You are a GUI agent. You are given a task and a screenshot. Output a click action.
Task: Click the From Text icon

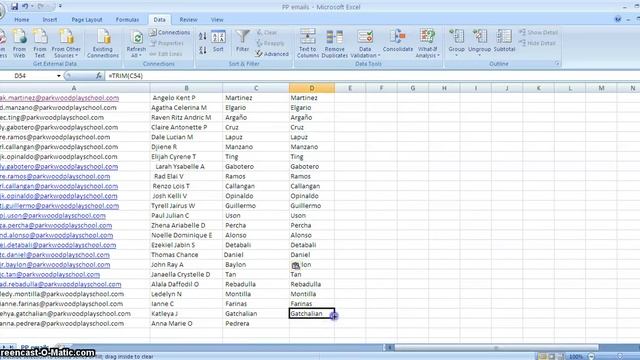pos(40,43)
